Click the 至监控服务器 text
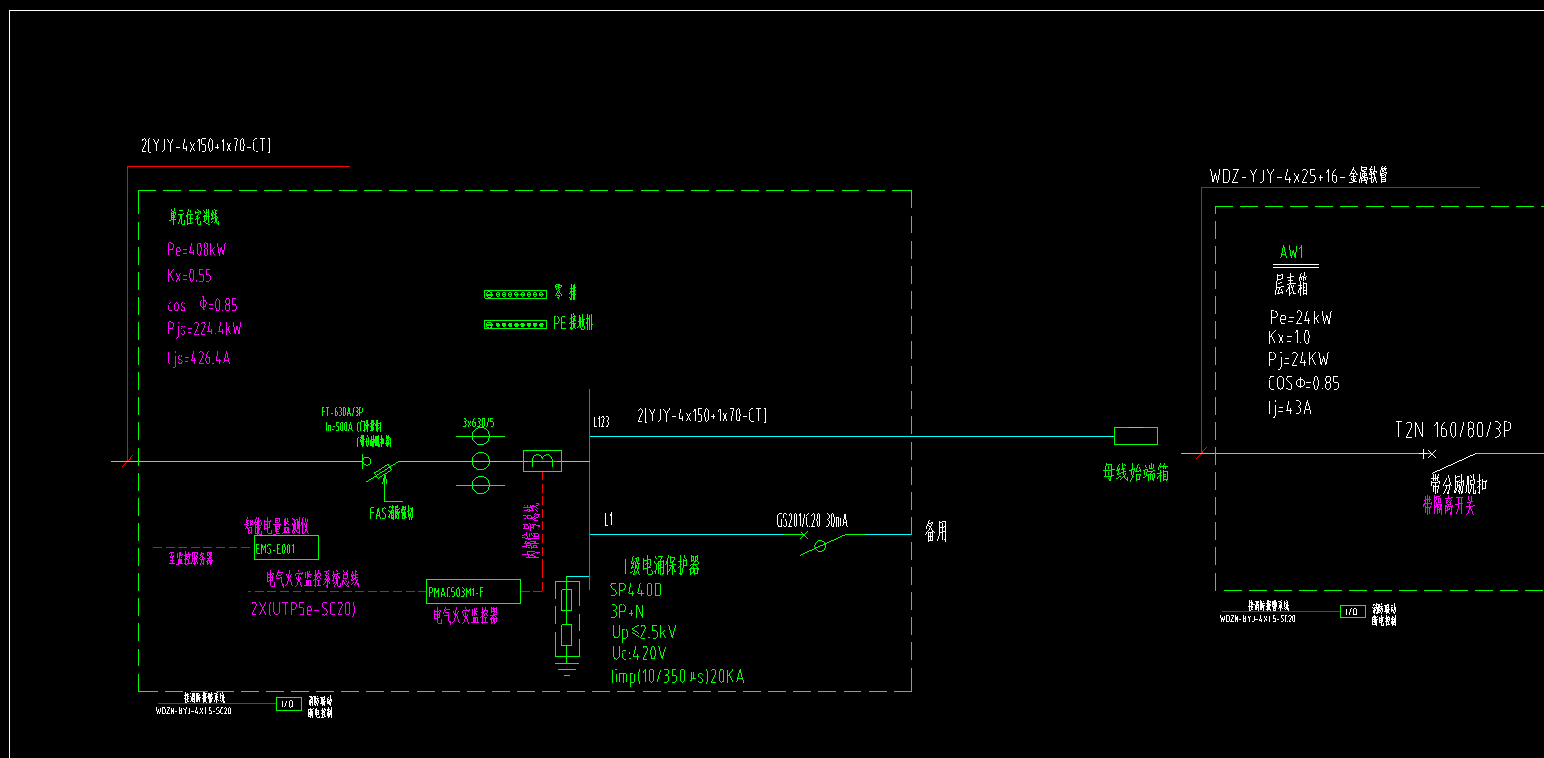The width and height of the screenshot is (1544, 758). 190,559
